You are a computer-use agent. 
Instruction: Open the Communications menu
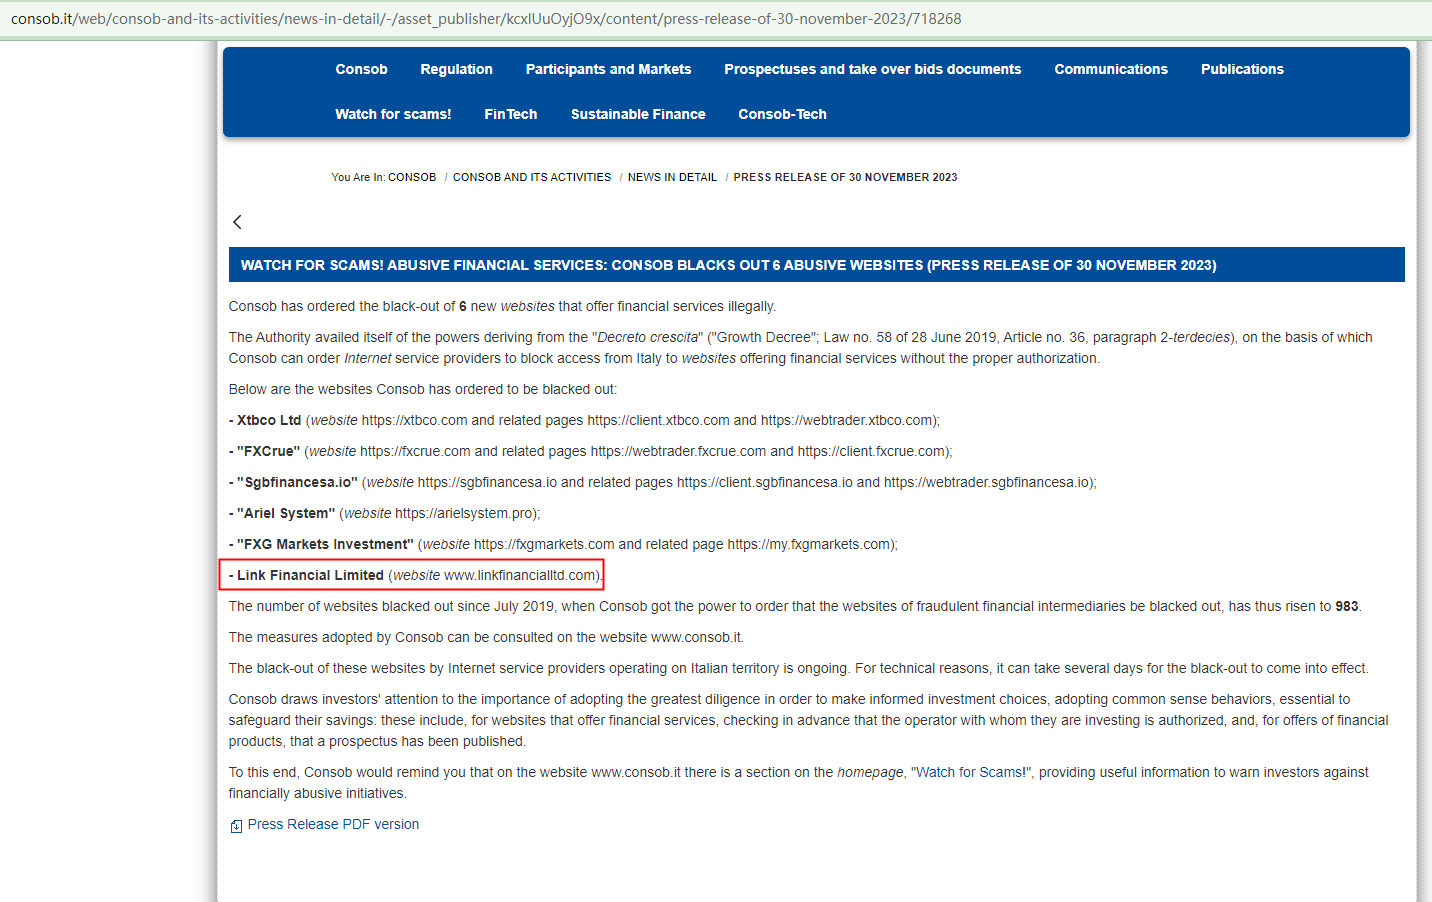click(x=1110, y=69)
